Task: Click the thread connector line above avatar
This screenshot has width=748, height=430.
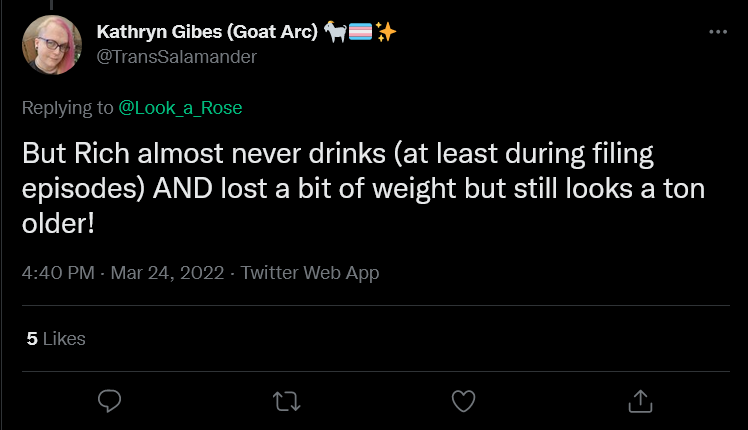Action: (x=51, y=5)
